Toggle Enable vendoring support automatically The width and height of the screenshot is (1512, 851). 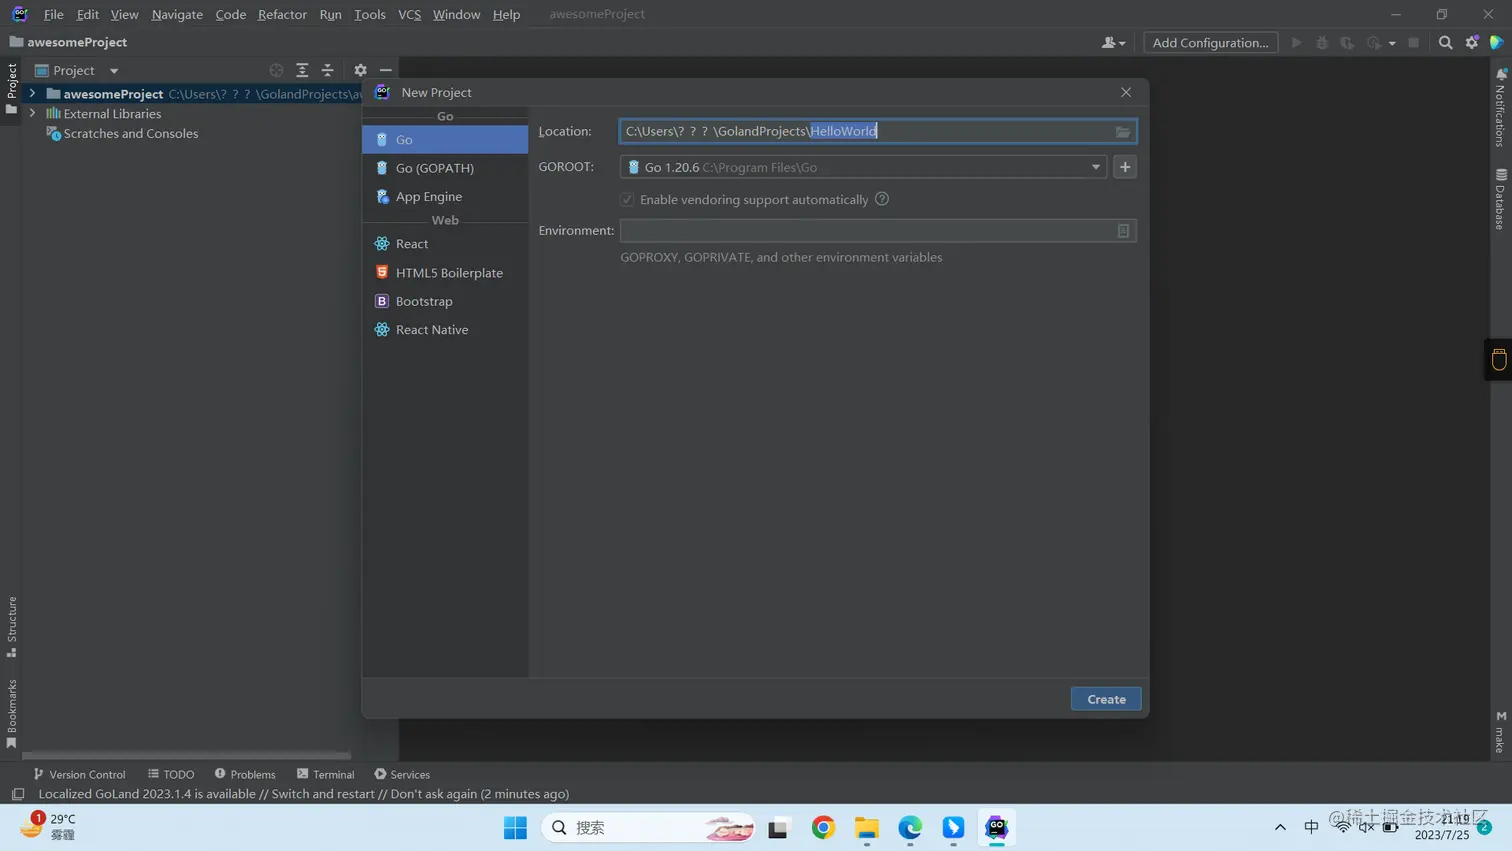point(627,199)
